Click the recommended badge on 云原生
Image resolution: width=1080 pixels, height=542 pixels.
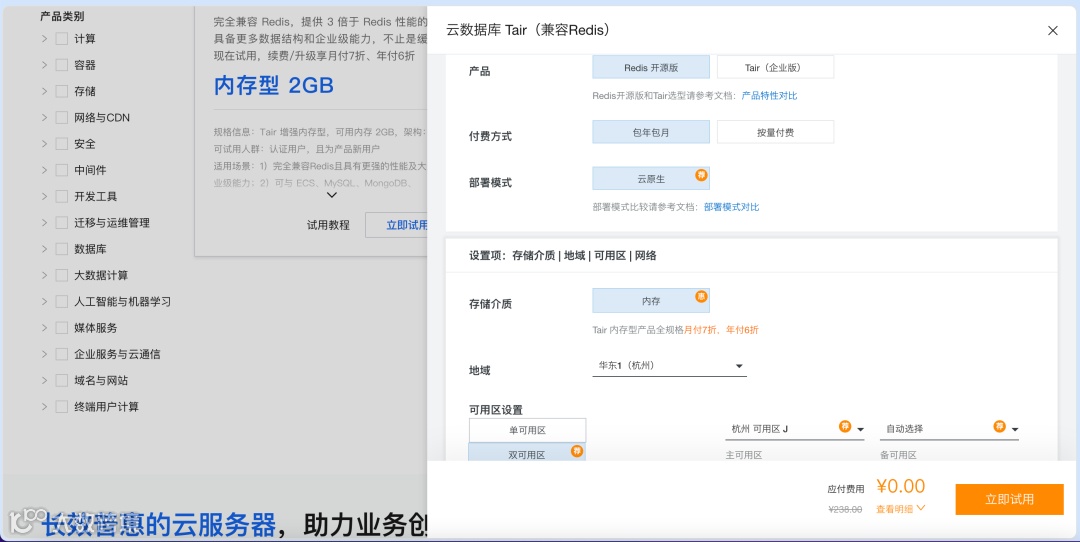pos(701,175)
